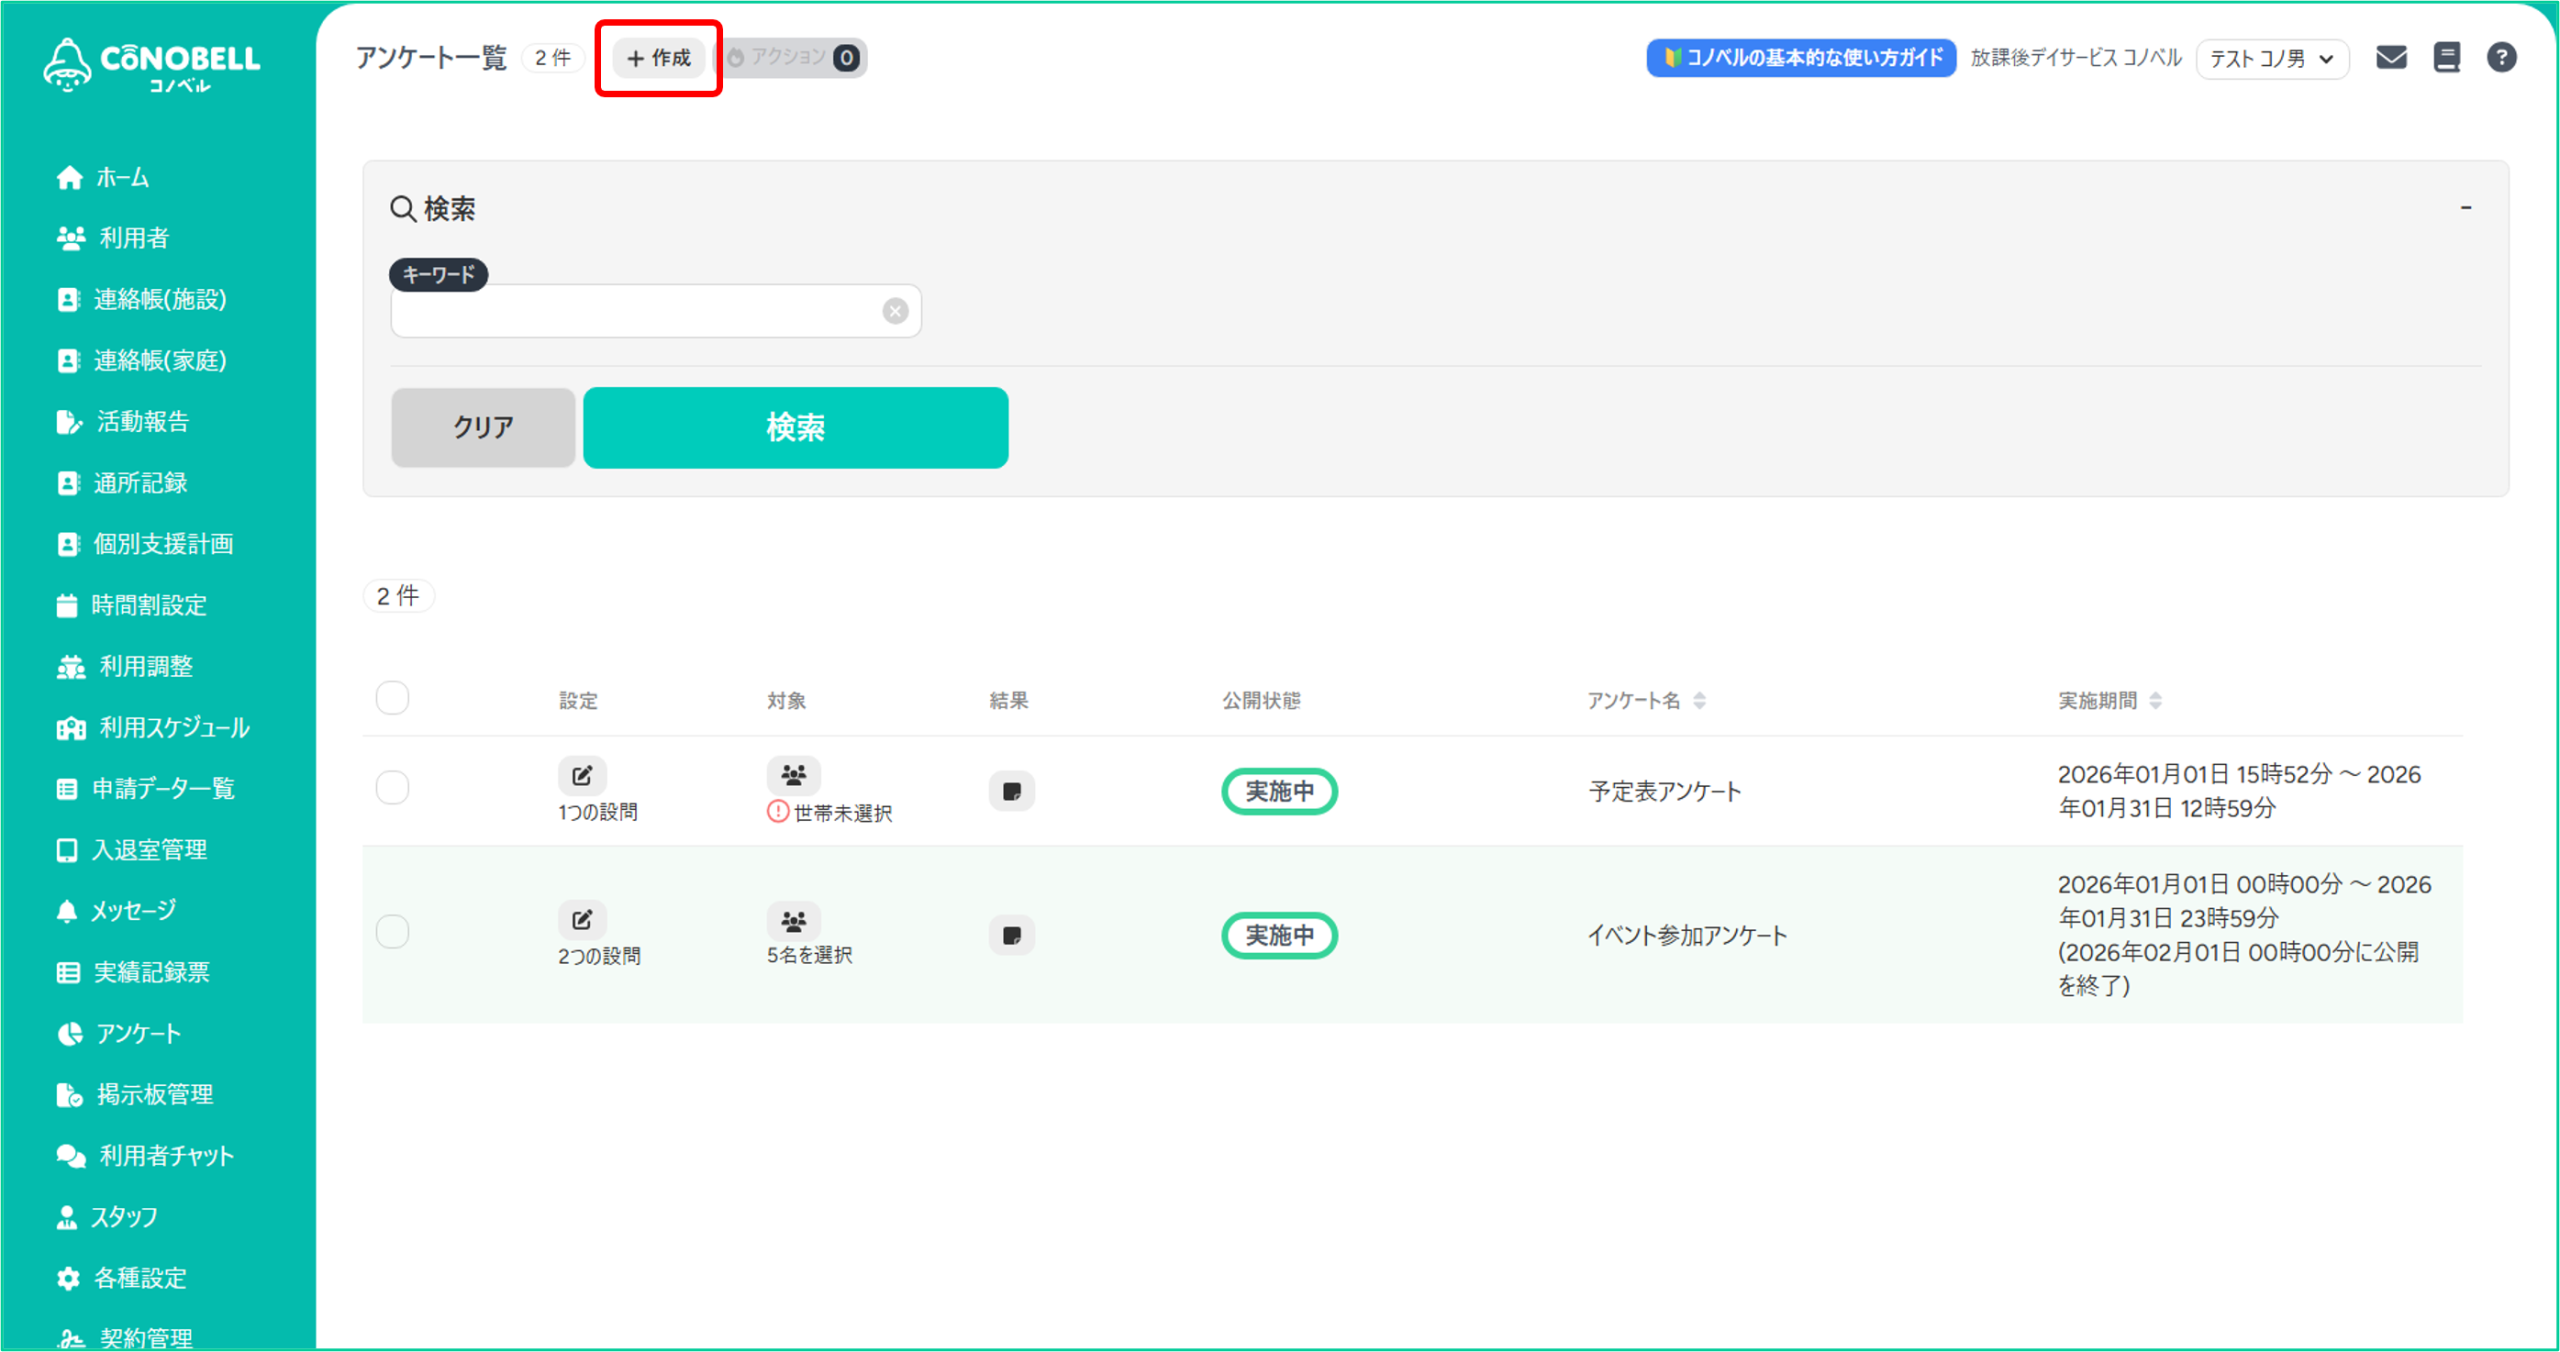Toggle the select-all checkbox in table header
This screenshot has width=2560, height=1352.
click(x=392, y=698)
